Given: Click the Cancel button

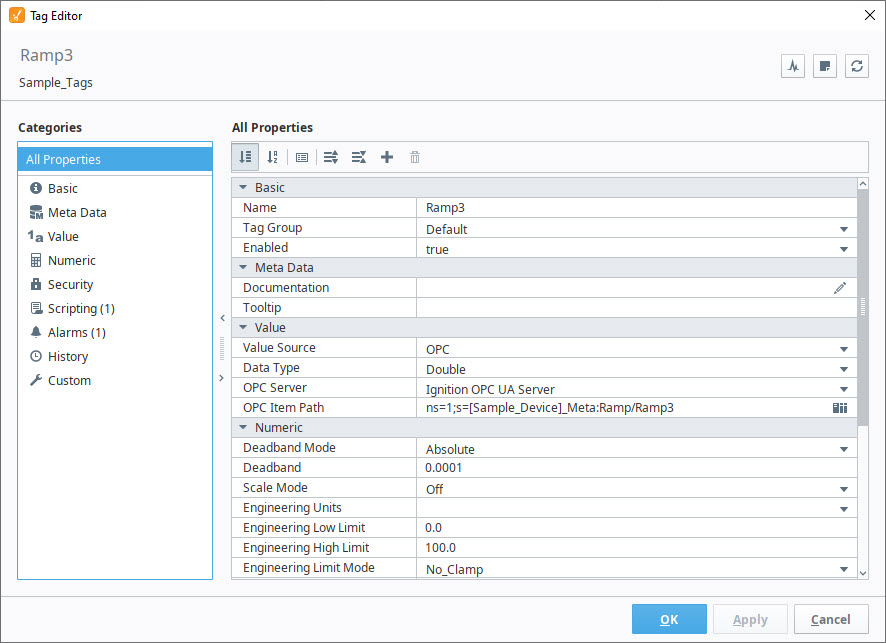Looking at the screenshot, I should [831, 619].
